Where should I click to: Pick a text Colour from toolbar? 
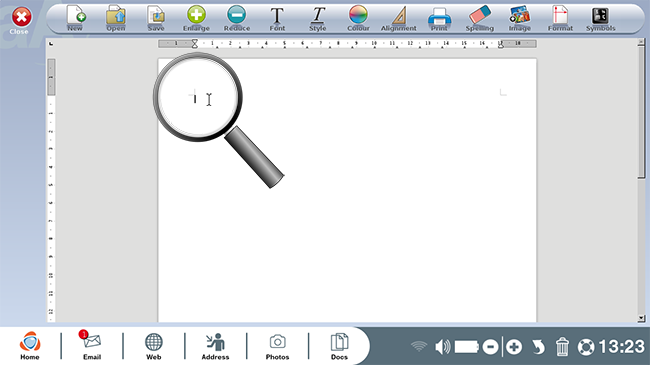pyautogui.click(x=358, y=18)
